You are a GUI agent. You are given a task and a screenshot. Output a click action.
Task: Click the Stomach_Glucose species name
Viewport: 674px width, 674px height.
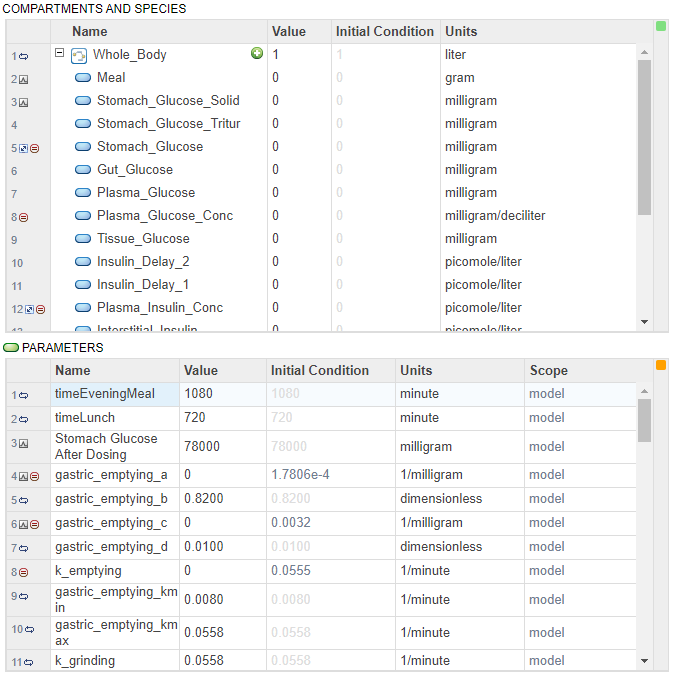[x=150, y=147]
